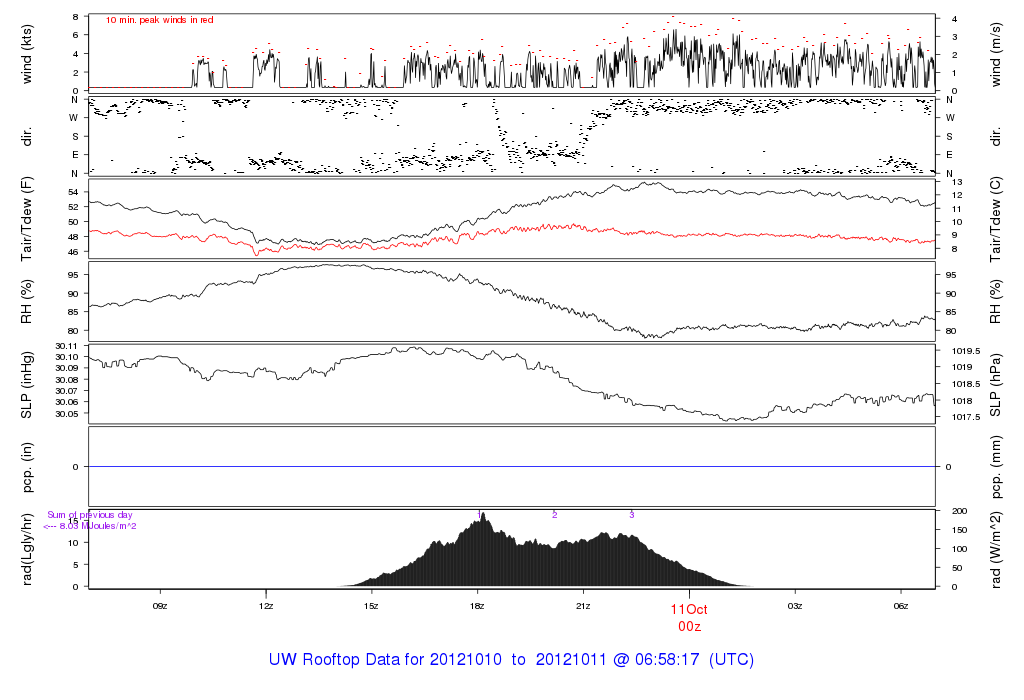Screen dimensions: 1024x700
Task: Click the '30.05' pressure tick value
Action: point(67,413)
